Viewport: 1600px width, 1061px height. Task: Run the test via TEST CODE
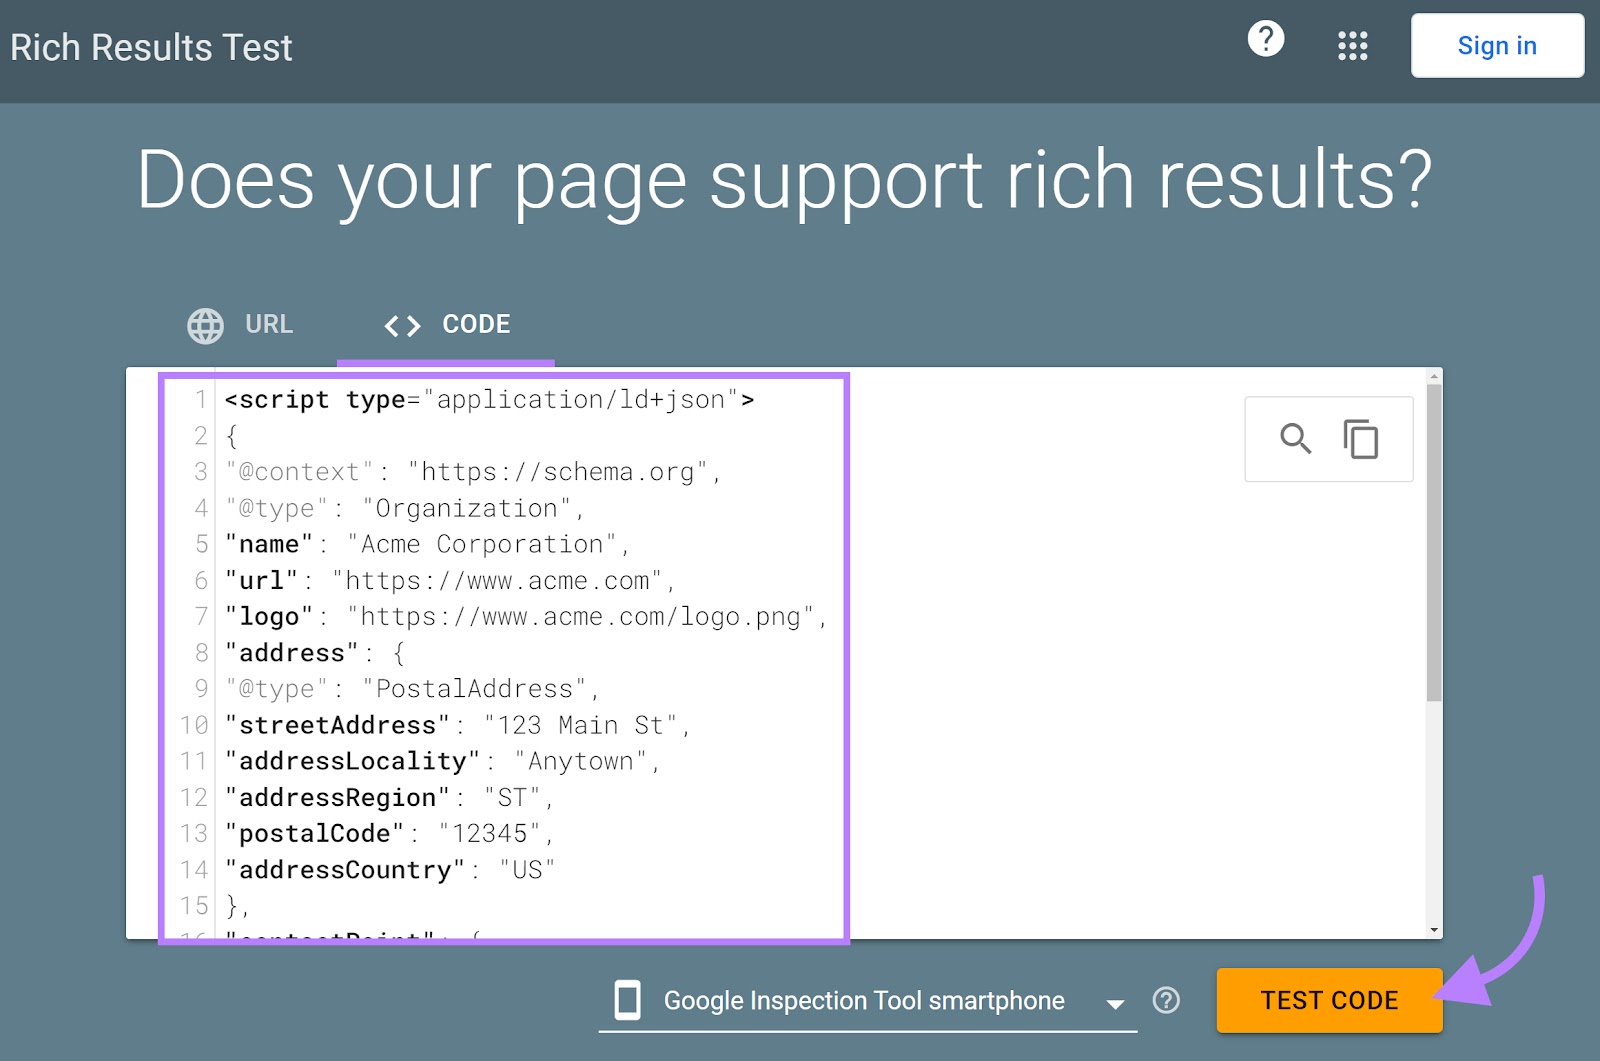click(x=1328, y=1000)
